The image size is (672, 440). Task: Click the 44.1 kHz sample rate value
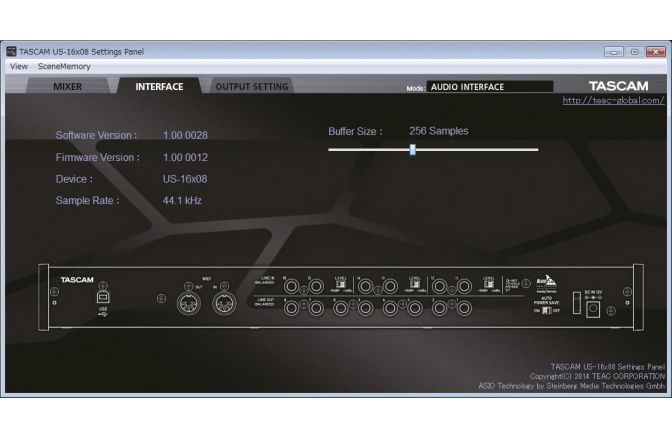(x=182, y=201)
